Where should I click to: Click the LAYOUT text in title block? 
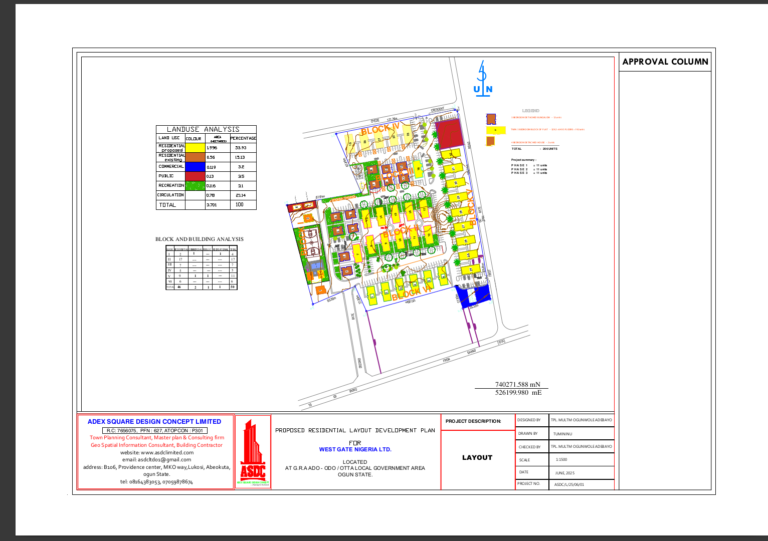(476, 458)
